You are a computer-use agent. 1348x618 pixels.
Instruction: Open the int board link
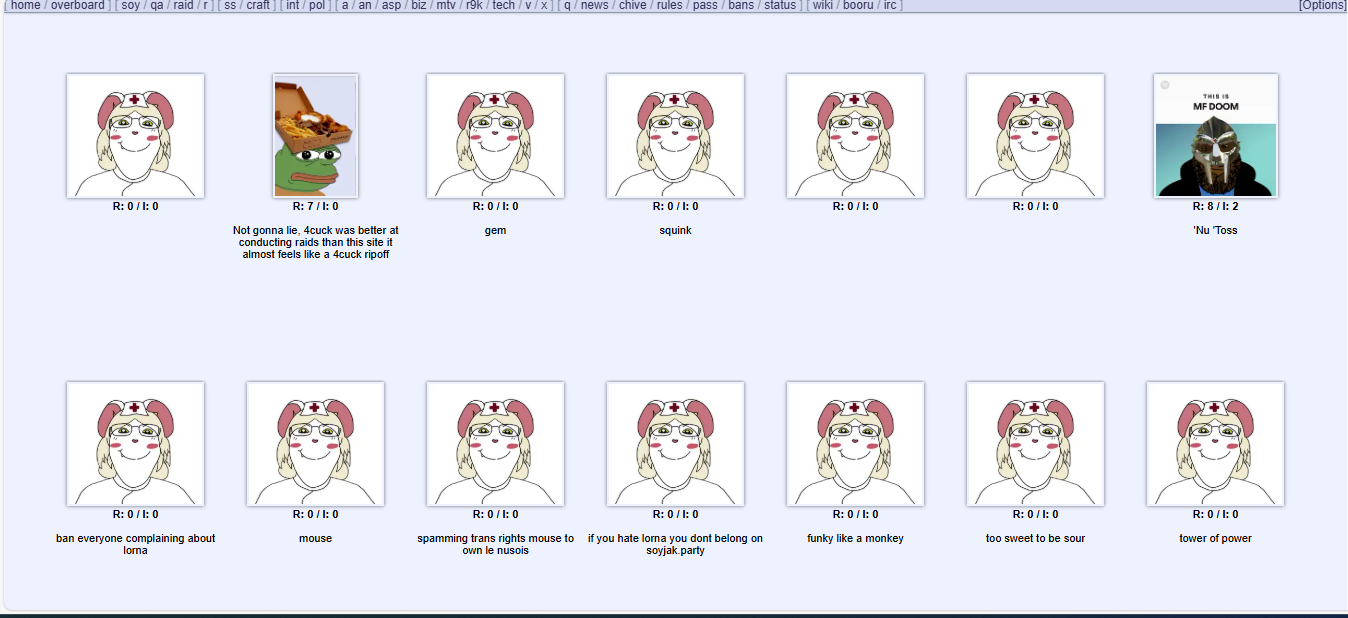click(292, 5)
